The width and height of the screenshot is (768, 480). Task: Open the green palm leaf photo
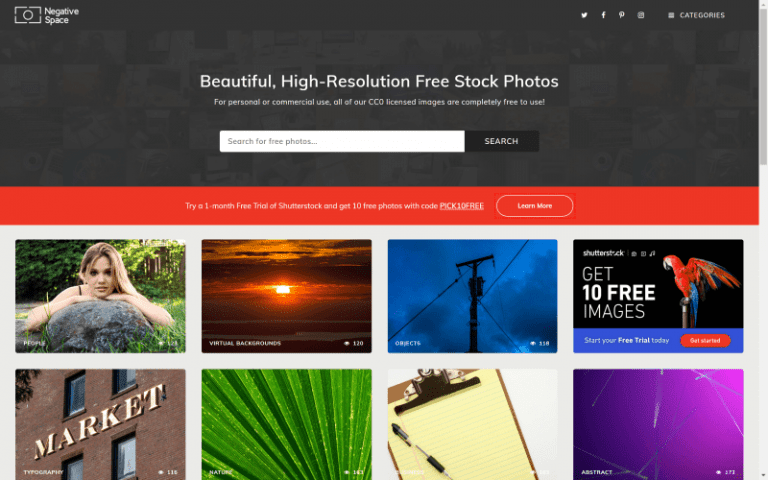pyautogui.click(x=287, y=424)
